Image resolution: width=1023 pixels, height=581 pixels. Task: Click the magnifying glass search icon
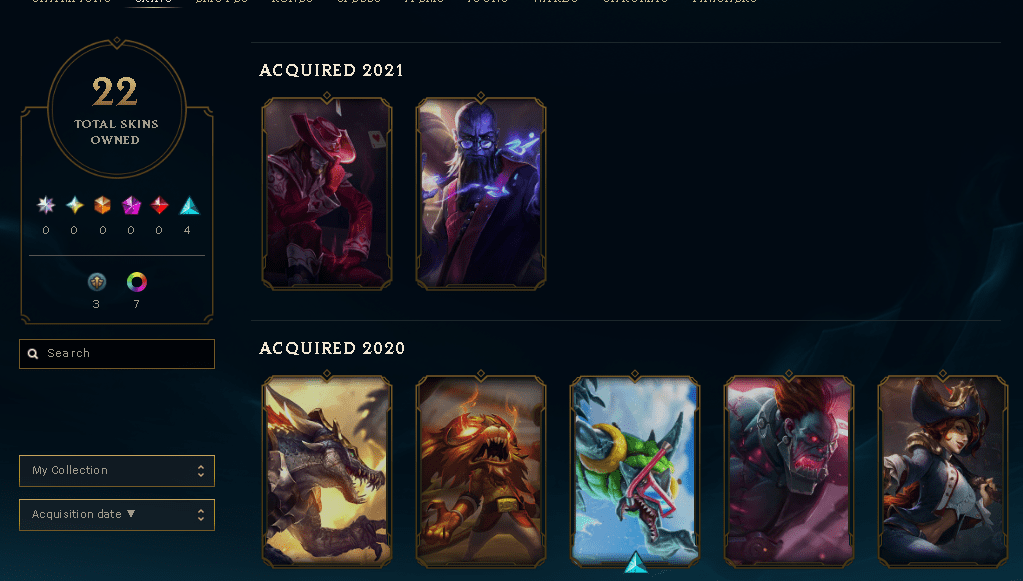click(x=33, y=353)
